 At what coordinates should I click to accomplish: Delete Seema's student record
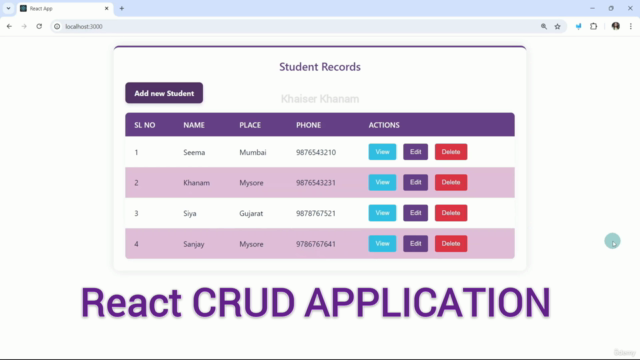(451, 152)
